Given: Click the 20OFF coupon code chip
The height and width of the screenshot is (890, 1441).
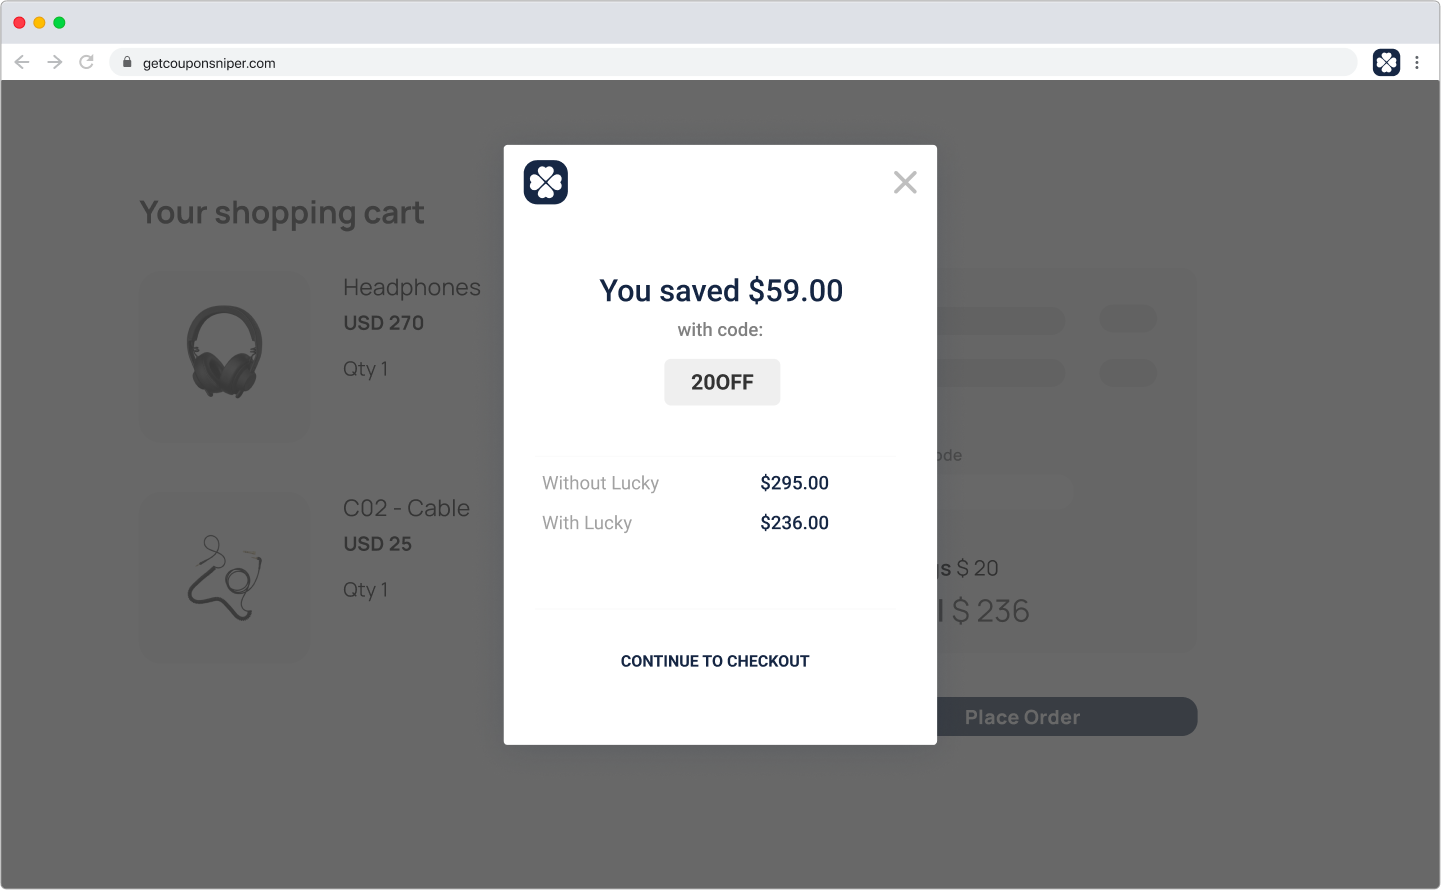Looking at the screenshot, I should click(722, 382).
